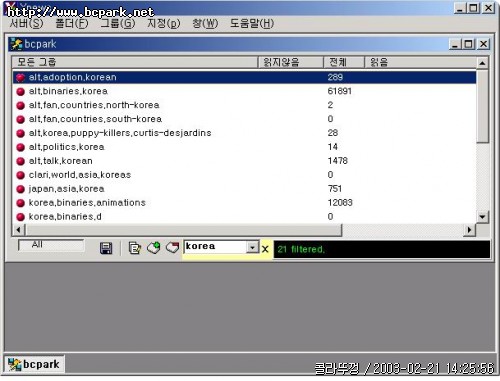The height and width of the screenshot is (381, 500).
Task: Click the red icon beside alt.talk.korean
Action: (21, 161)
